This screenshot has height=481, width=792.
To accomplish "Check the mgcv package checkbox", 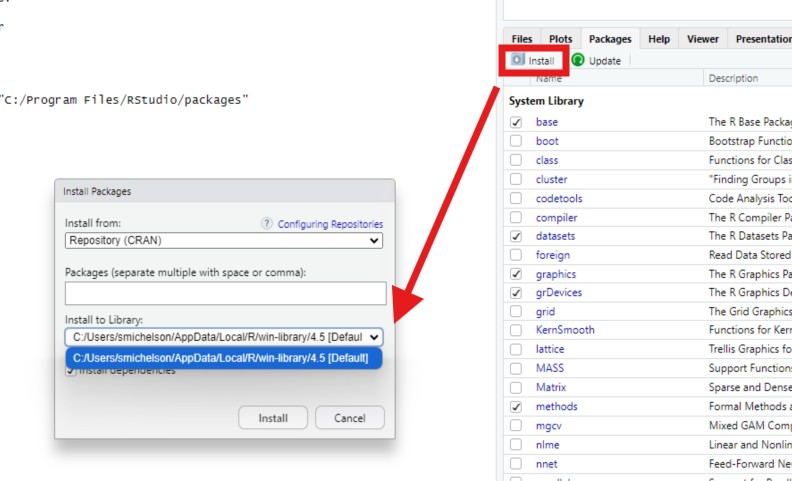I will pos(516,425).
